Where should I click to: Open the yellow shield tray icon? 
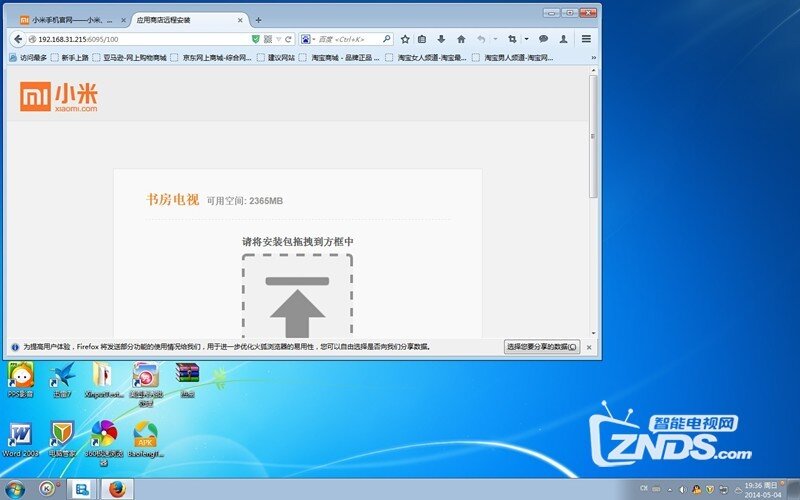tap(710, 490)
